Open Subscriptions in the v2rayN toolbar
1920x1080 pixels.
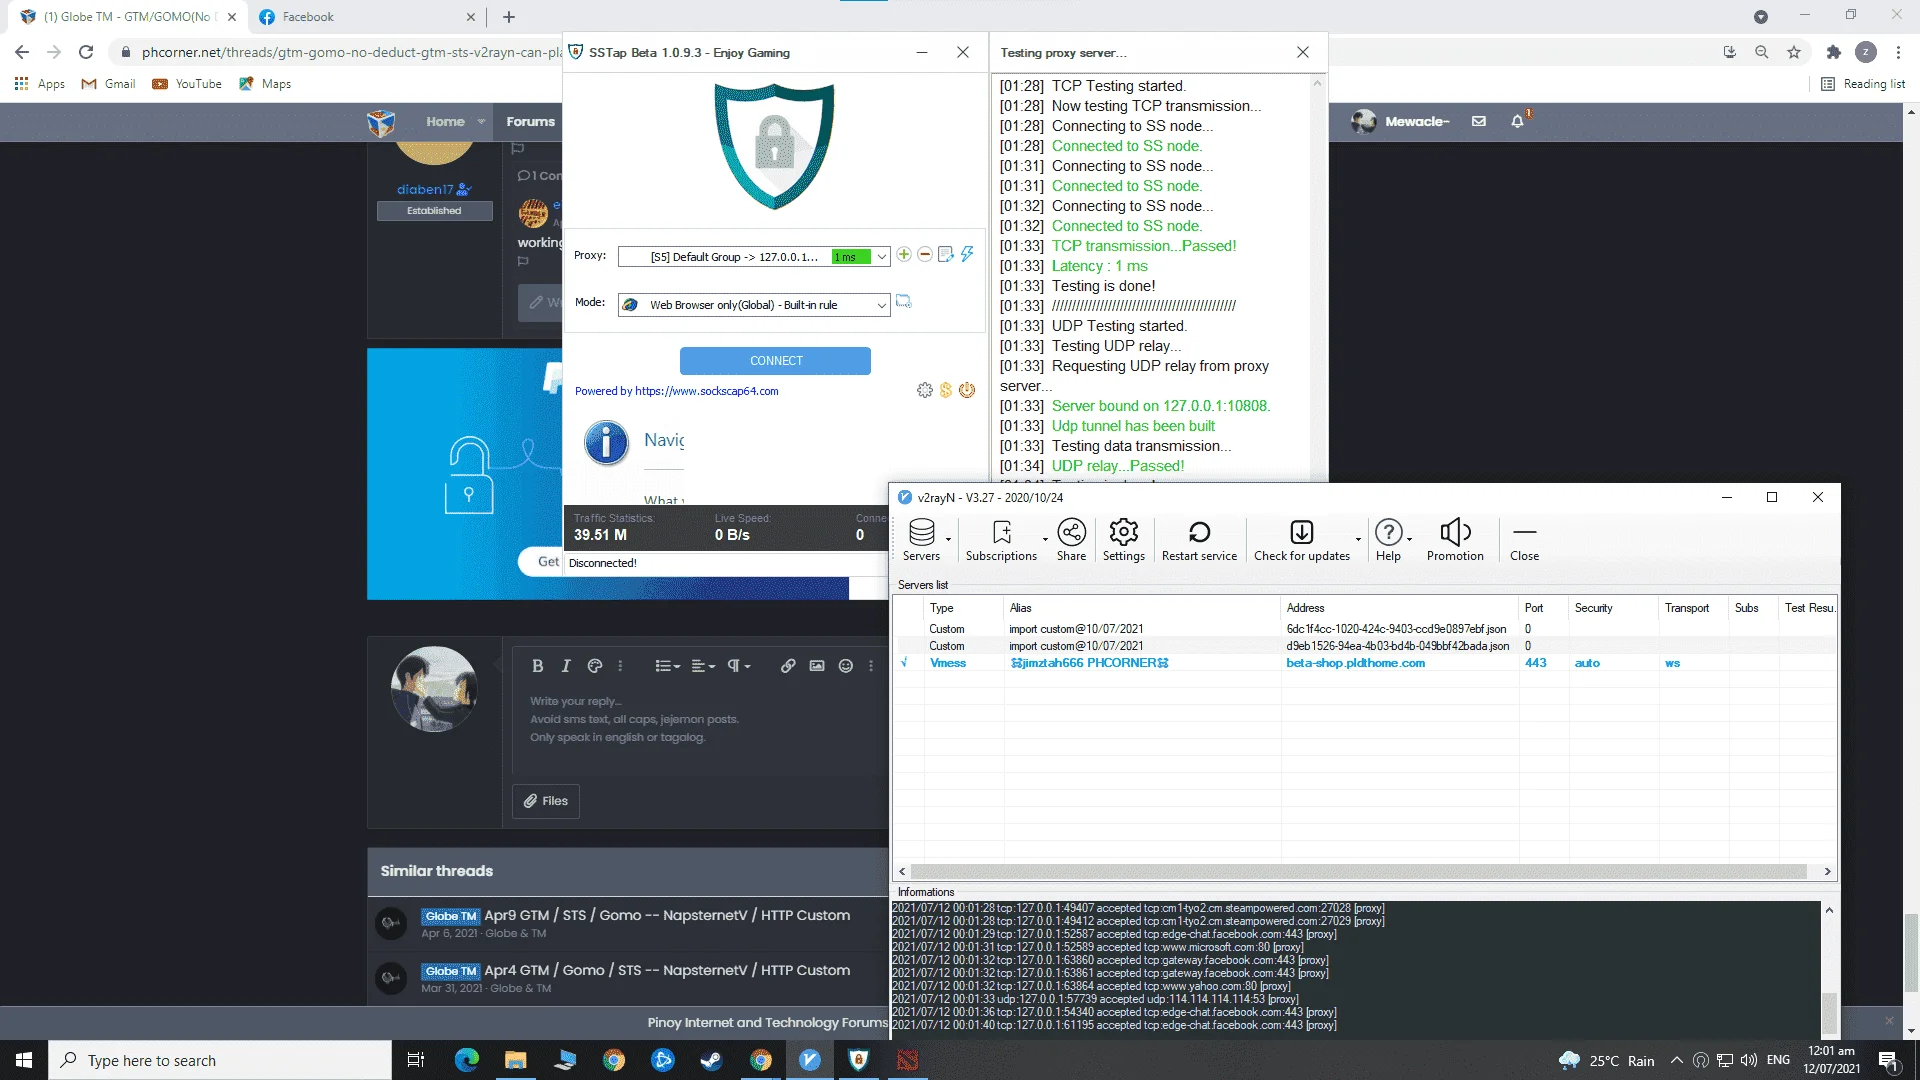tap(1001, 540)
